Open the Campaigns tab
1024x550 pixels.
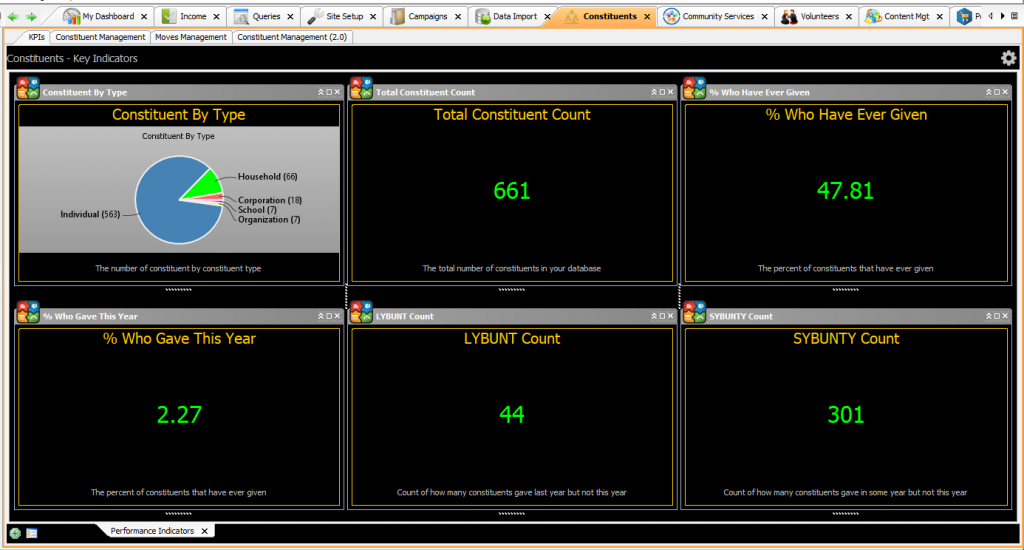[x=428, y=16]
